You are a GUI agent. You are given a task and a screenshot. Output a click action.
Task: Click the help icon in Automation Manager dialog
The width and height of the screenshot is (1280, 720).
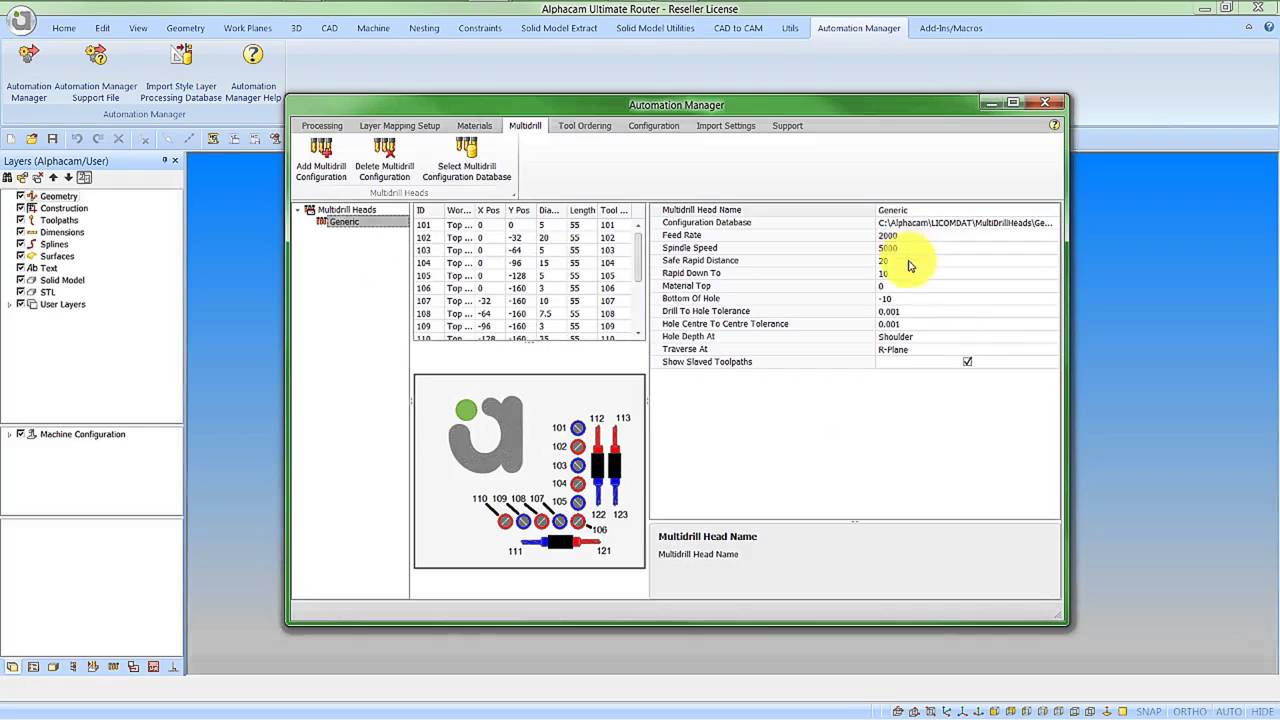click(x=1054, y=125)
